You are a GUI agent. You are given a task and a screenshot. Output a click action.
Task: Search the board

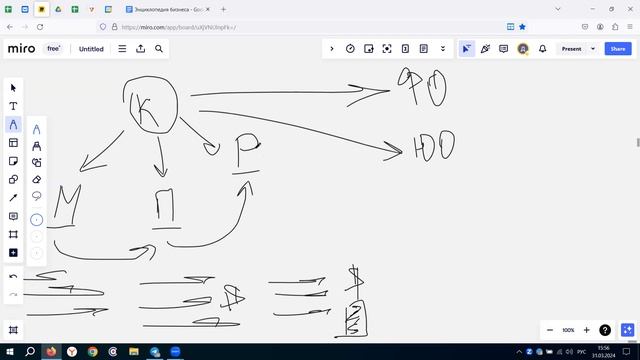[159, 49]
